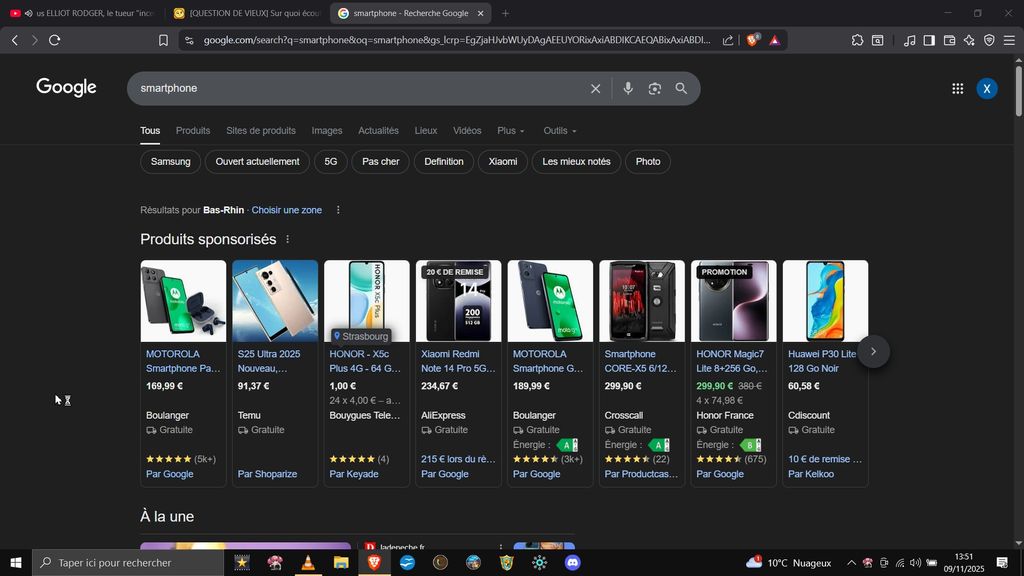
Task: Expand the "Outils" dropdown
Action: (559, 131)
